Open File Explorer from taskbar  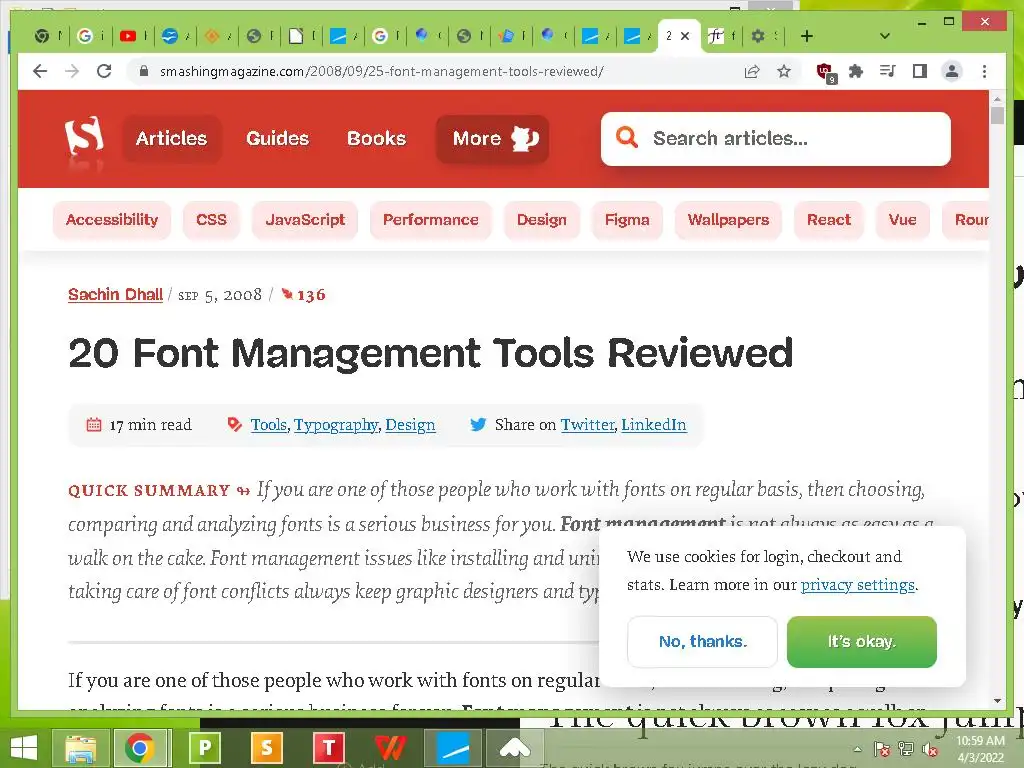[x=81, y=748]
